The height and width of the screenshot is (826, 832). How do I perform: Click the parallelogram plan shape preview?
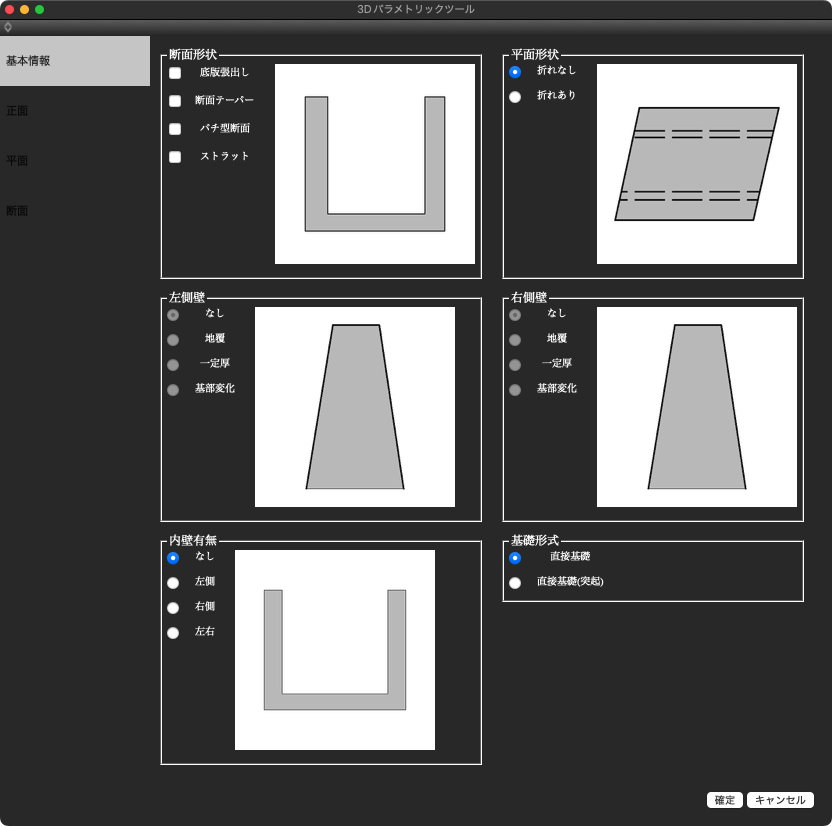(697, 164)
